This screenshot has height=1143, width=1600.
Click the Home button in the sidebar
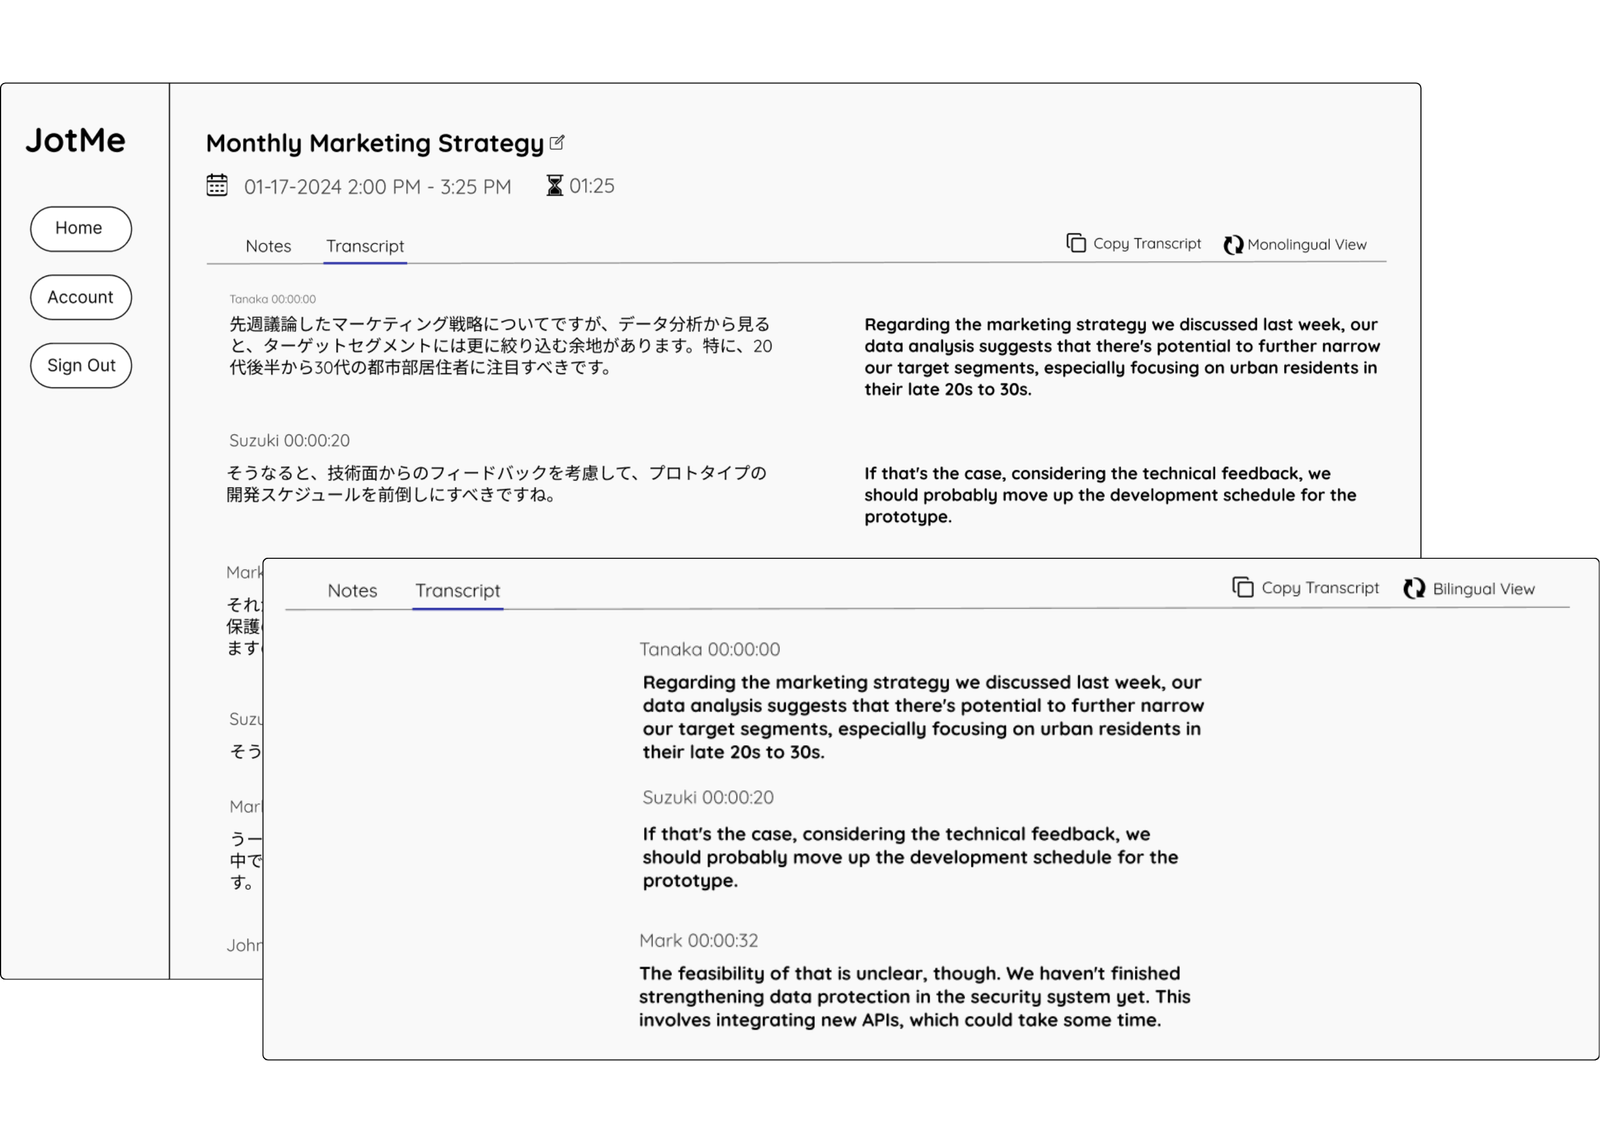click(x=80, y=228)
